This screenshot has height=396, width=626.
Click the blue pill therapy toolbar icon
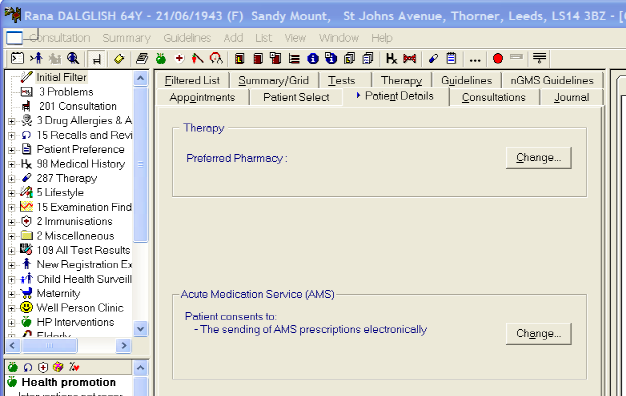click(x=433, y=59)
